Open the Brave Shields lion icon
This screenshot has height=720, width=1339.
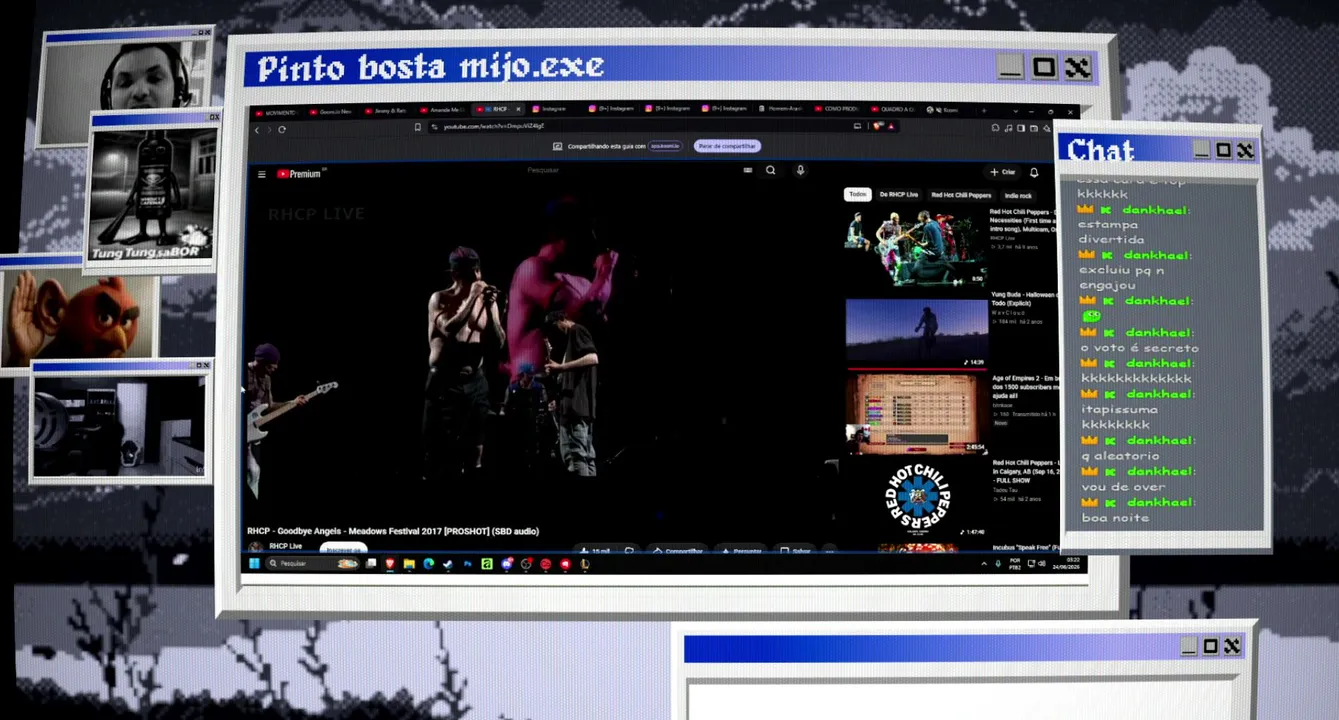[x=877, y=126]
